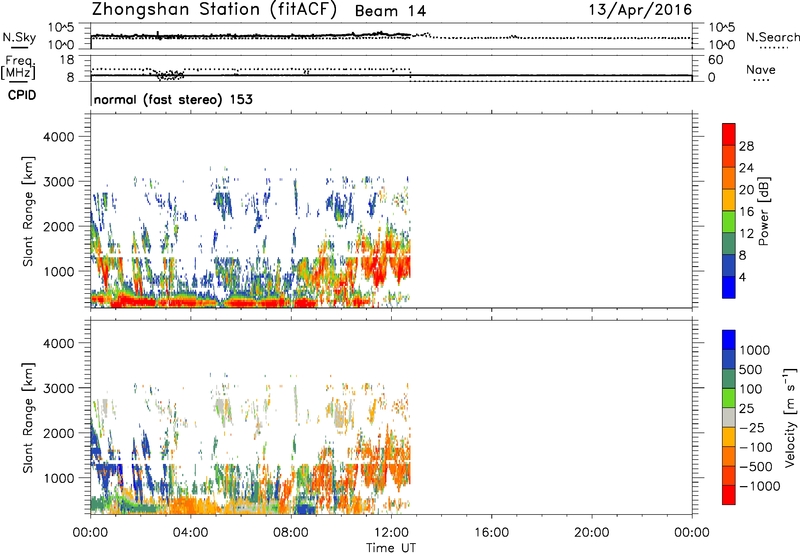Viewport: 800px width, 554px height.
Task: Click the blue positive-velocity patch near 08:30
Action: pyautogui.click(x=305, y=509)
